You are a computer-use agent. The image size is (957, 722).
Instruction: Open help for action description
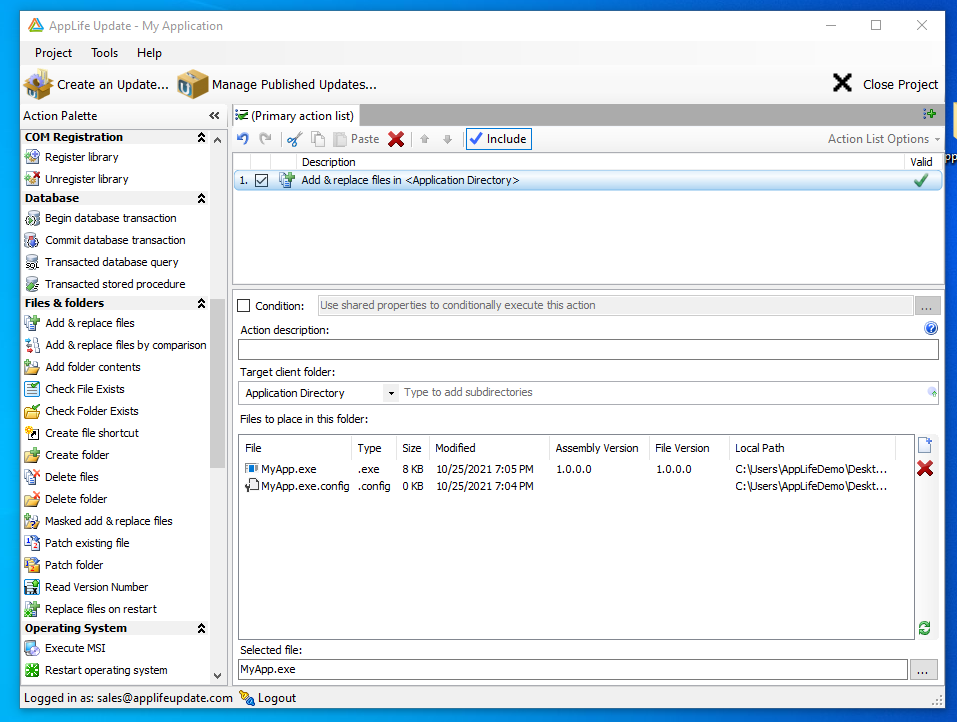[x=931, y=328]
